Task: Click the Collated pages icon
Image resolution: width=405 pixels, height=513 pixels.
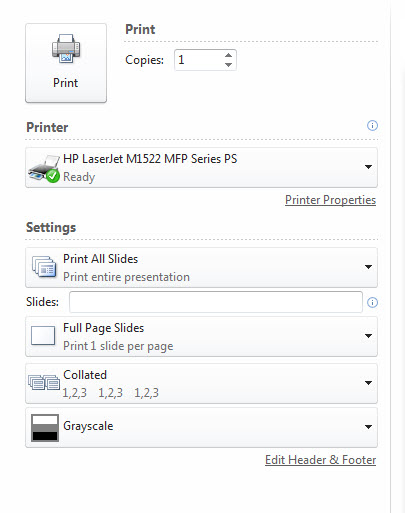Action: pyautogui.click(x=44, y=382)
